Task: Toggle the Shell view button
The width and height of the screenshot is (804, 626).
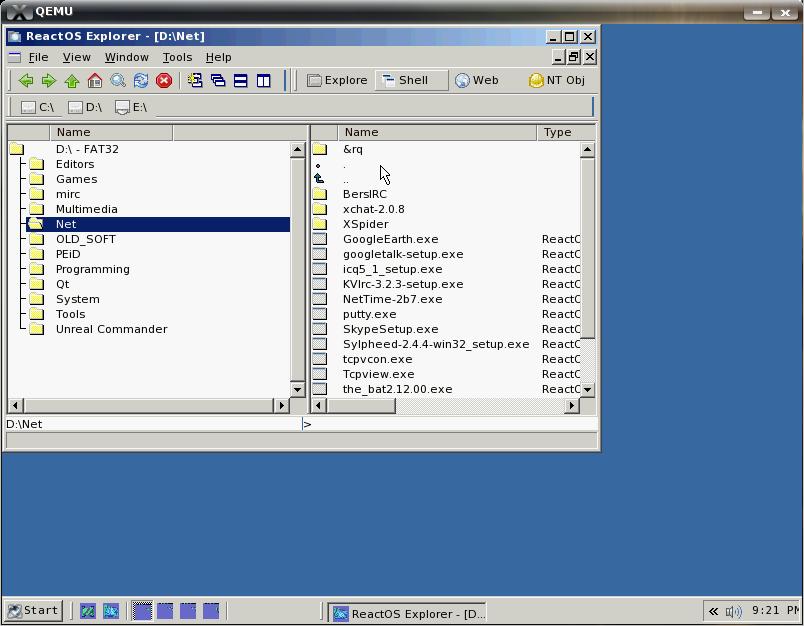Action: pyautogui.click(x=411, y=81)
